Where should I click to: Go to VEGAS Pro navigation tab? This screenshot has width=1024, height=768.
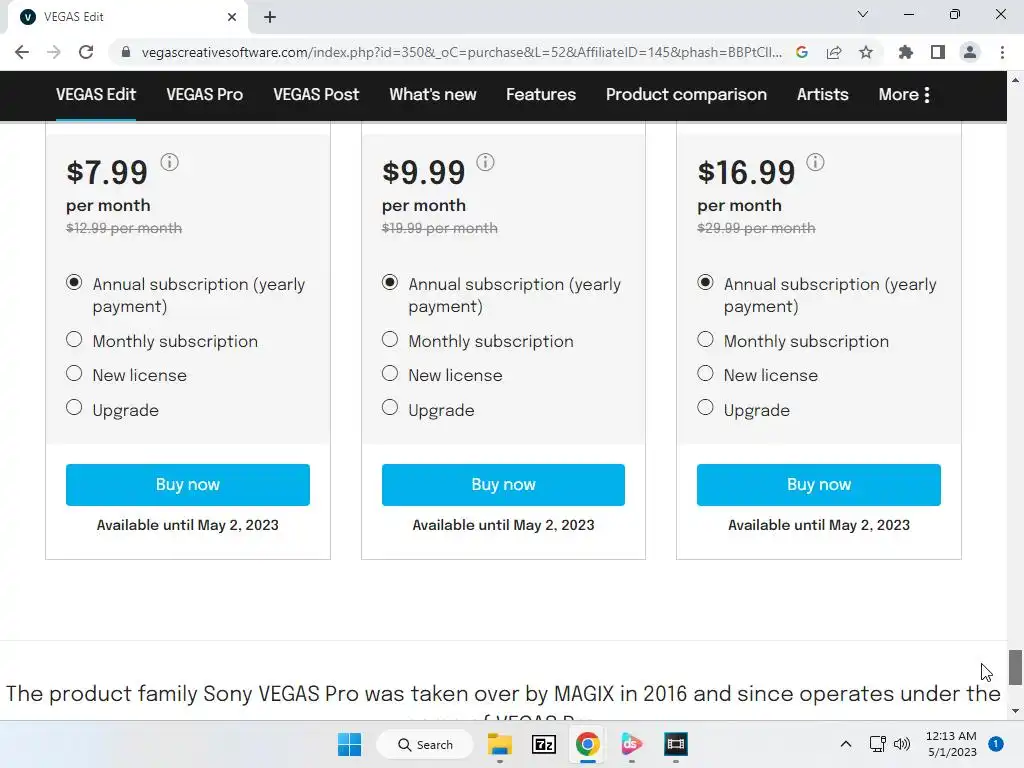point(204,95)
